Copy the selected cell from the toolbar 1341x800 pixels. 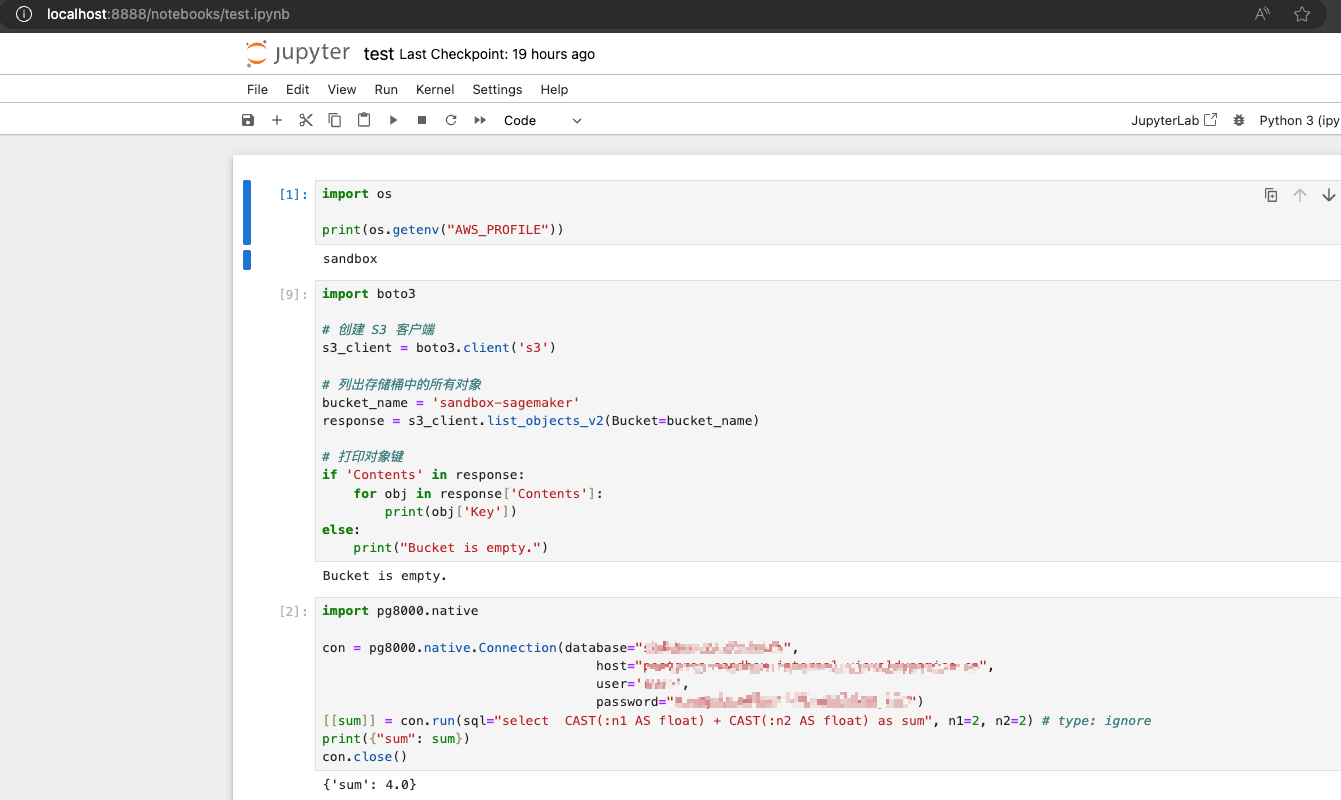[335, 120]
